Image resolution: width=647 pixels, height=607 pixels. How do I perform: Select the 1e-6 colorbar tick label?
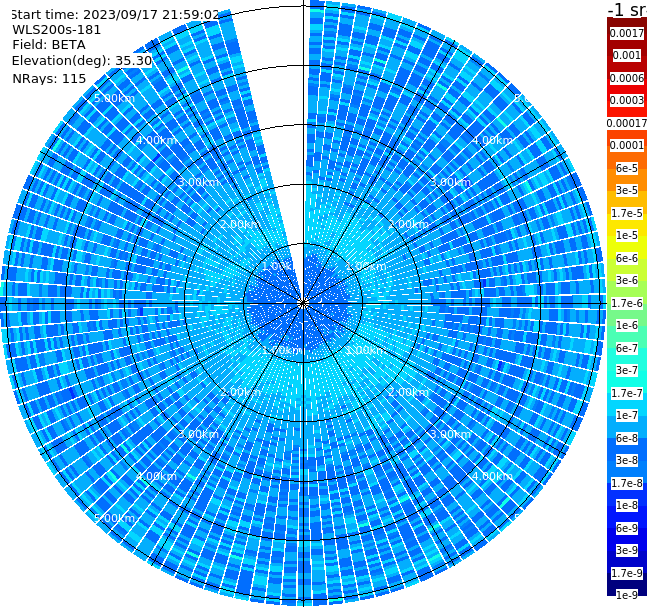coord(627,325)
